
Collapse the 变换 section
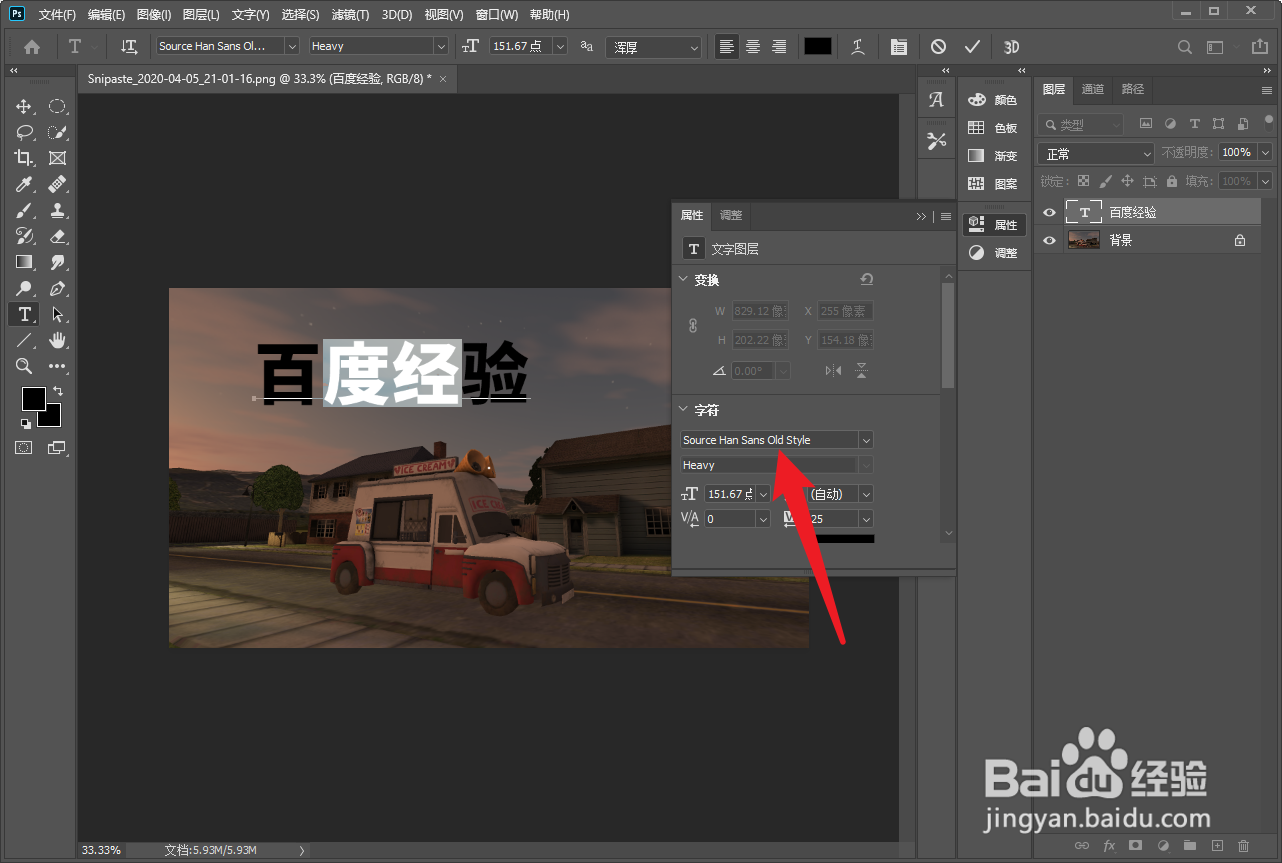[x=684, y=280]
